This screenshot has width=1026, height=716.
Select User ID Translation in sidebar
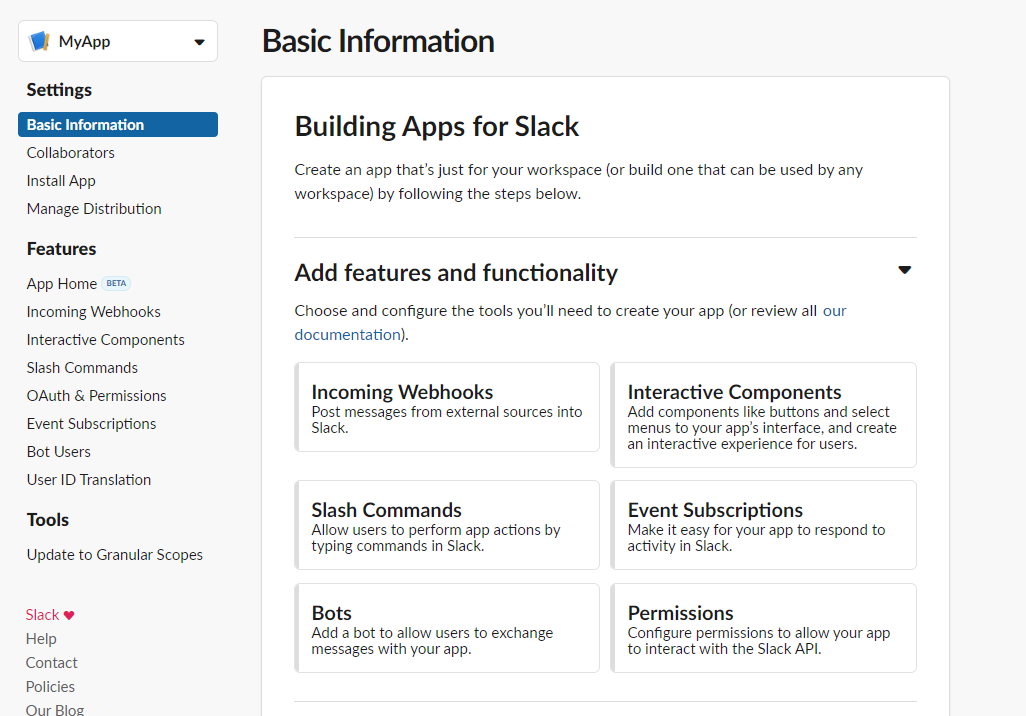tap(89, 480)
